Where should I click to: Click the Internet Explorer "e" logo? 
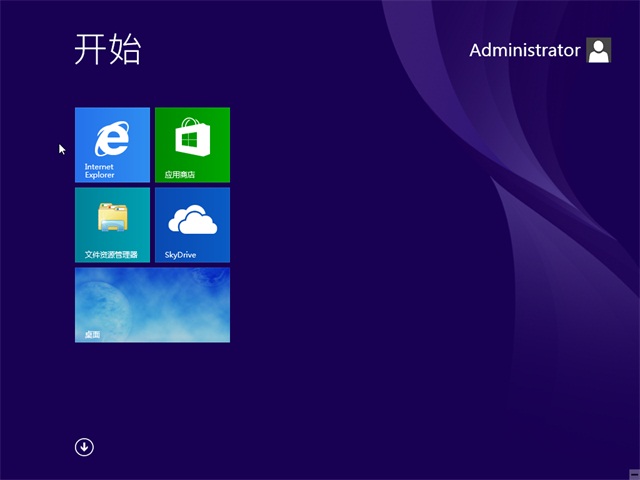pyautogui.click(x=112, y=138)
